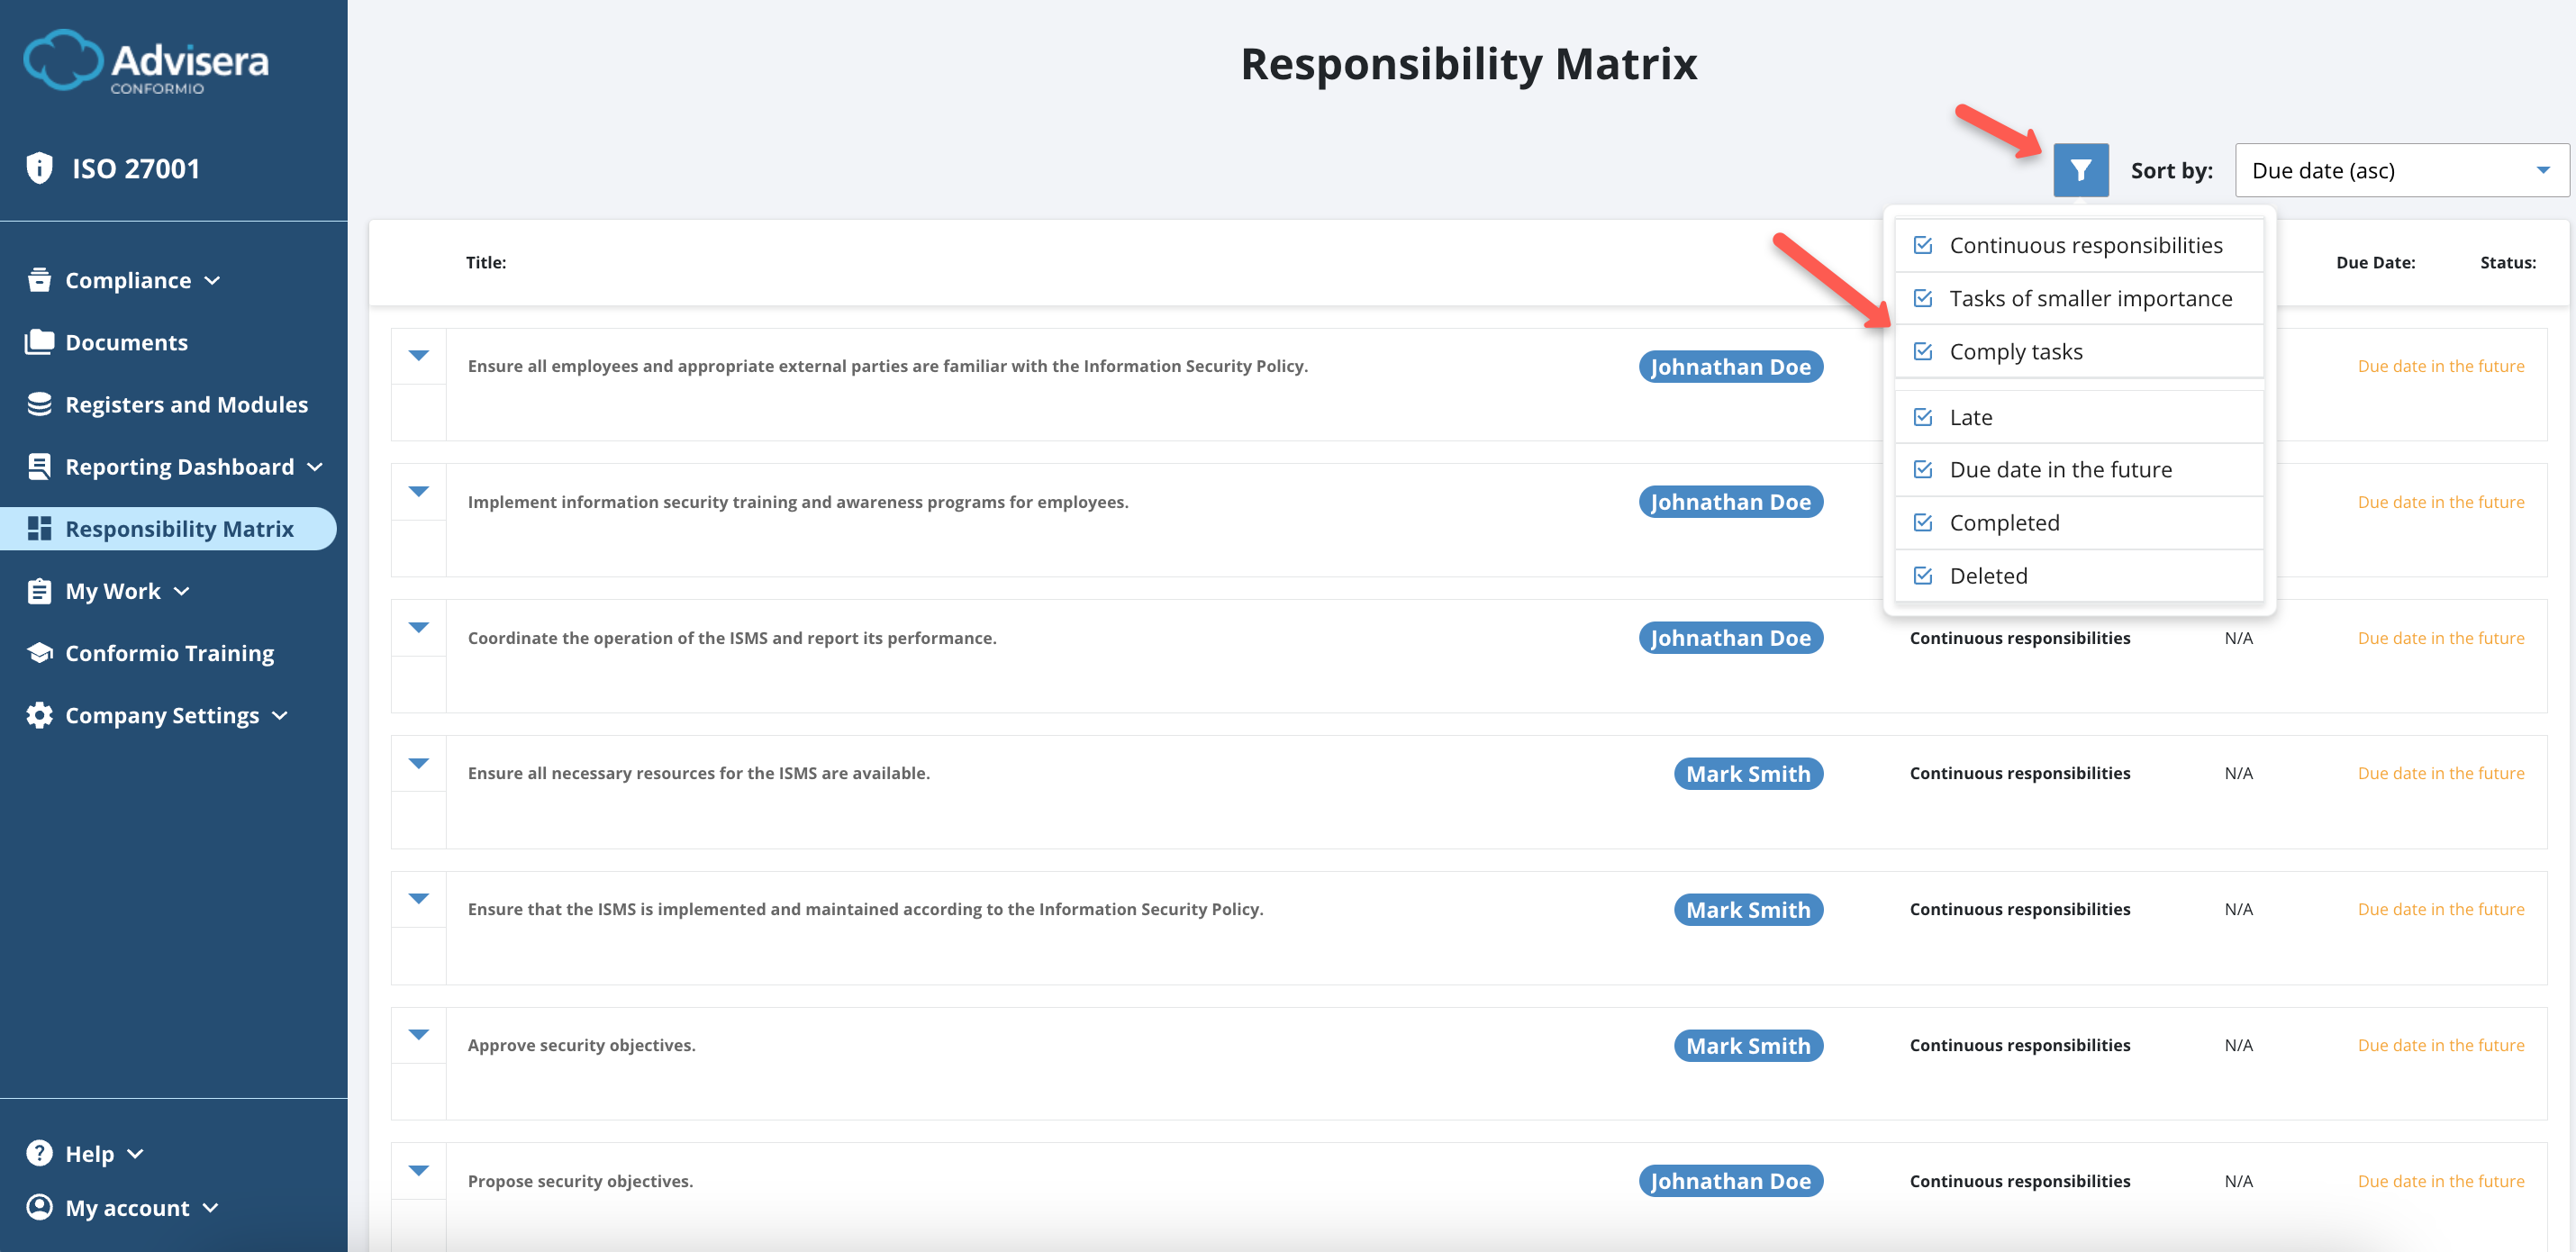Expand the row about security training programs

[x=418, y=492]
